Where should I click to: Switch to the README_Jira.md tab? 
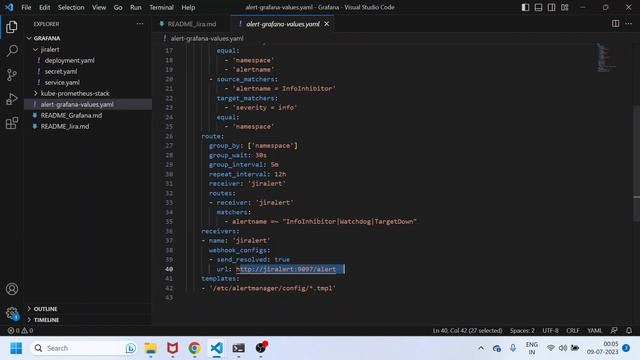pyautogui.click(x=191, y=24)
